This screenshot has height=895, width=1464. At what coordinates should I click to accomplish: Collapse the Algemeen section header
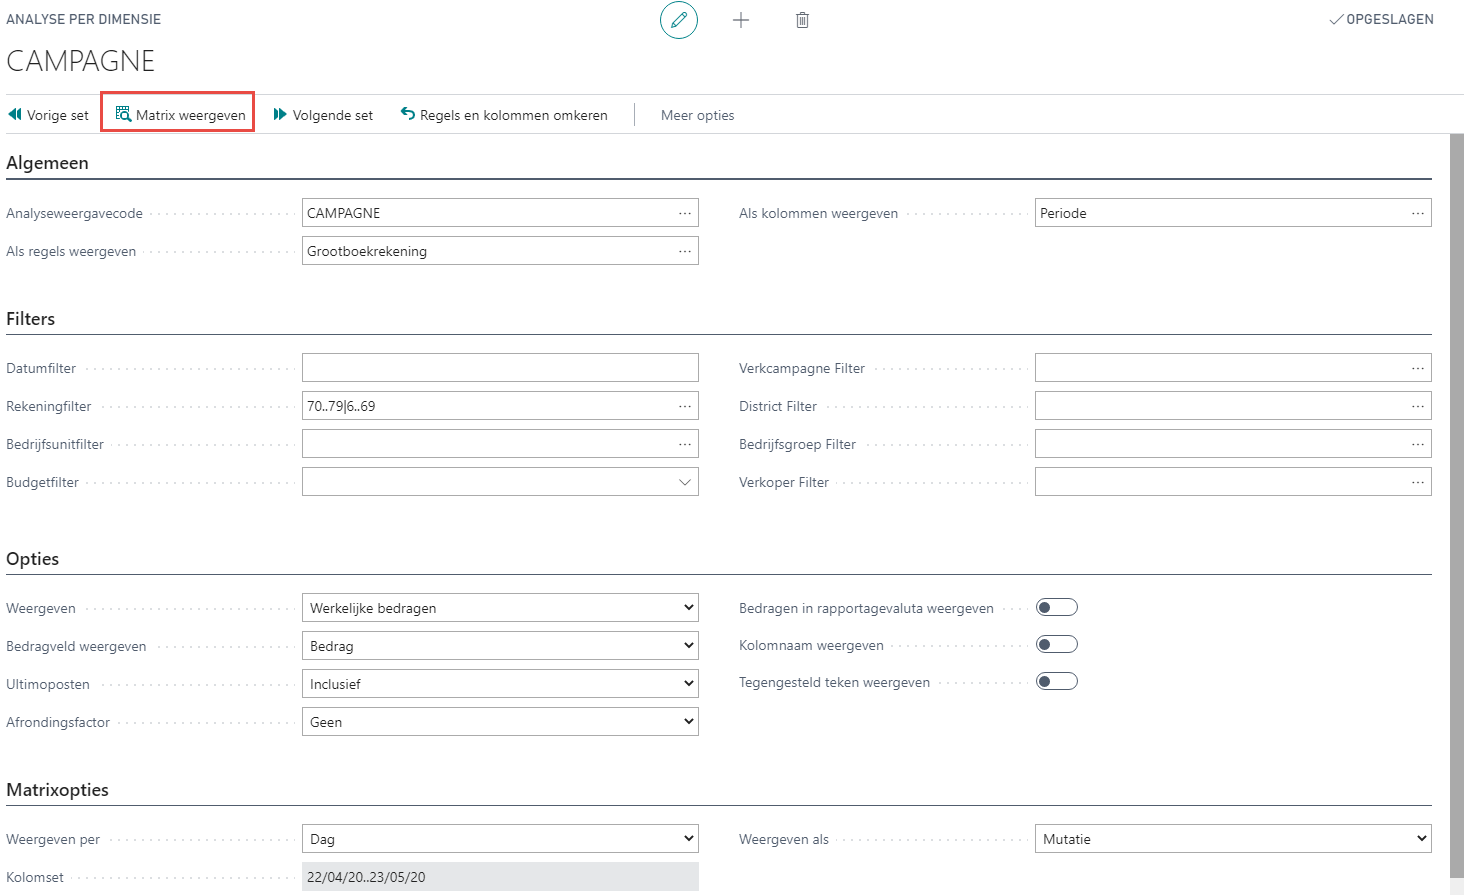coord(47,163)
